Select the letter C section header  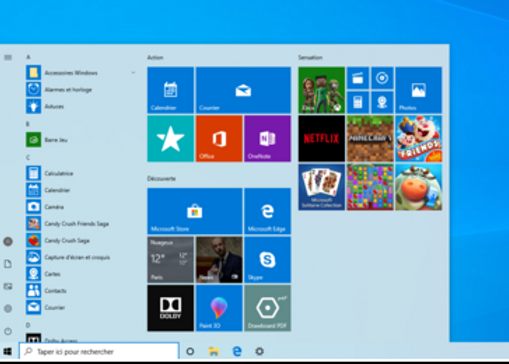point(28,157)
